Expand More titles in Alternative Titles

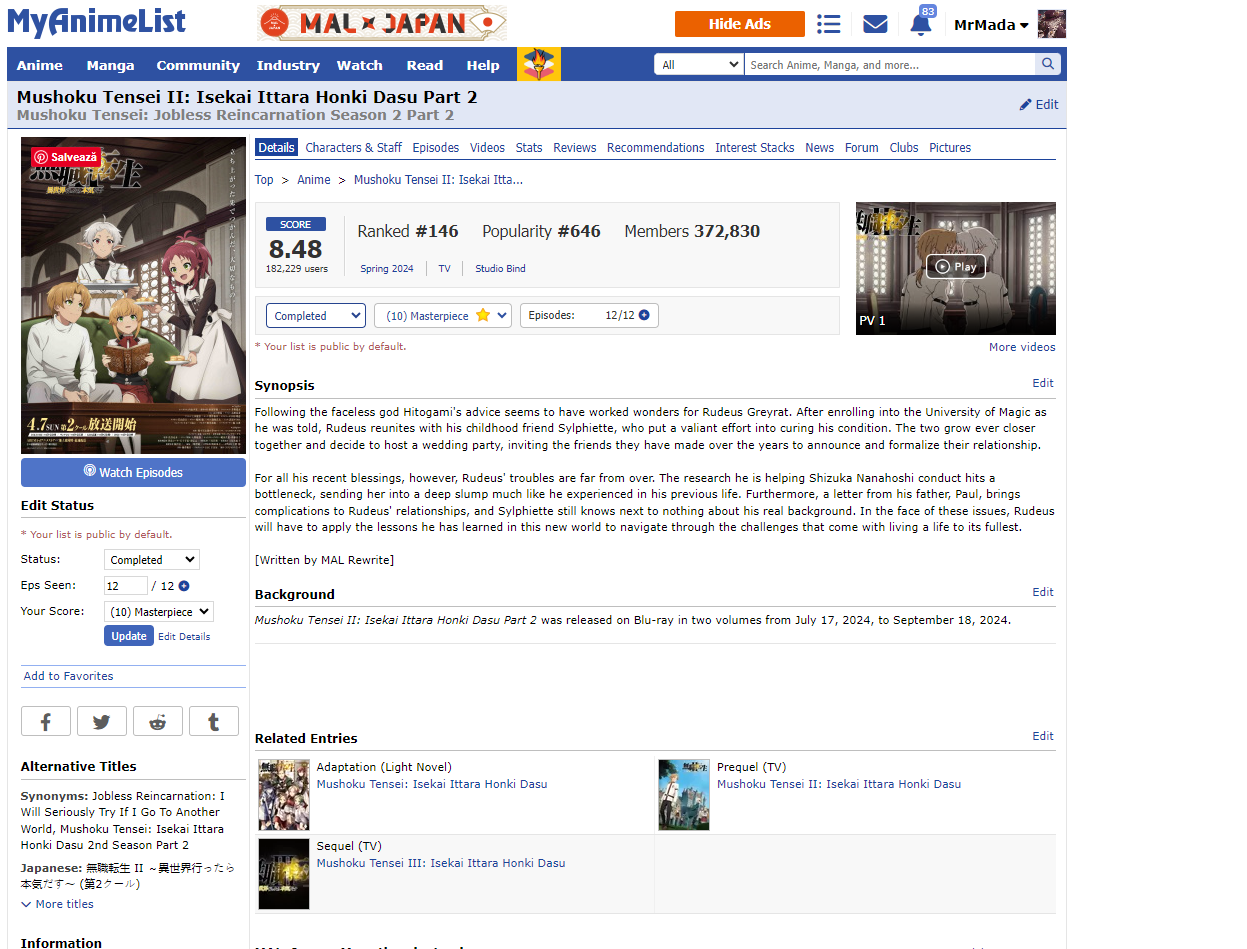tap(58, 904)
